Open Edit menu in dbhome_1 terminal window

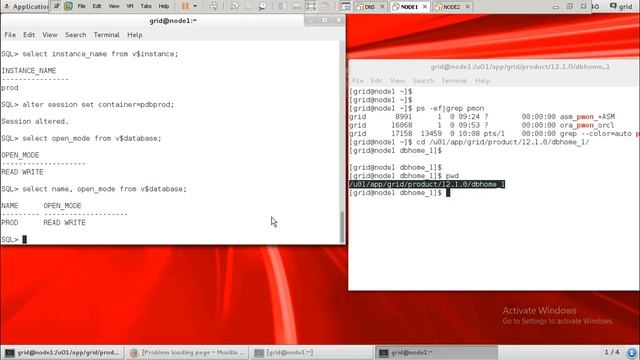pos(377,81)
